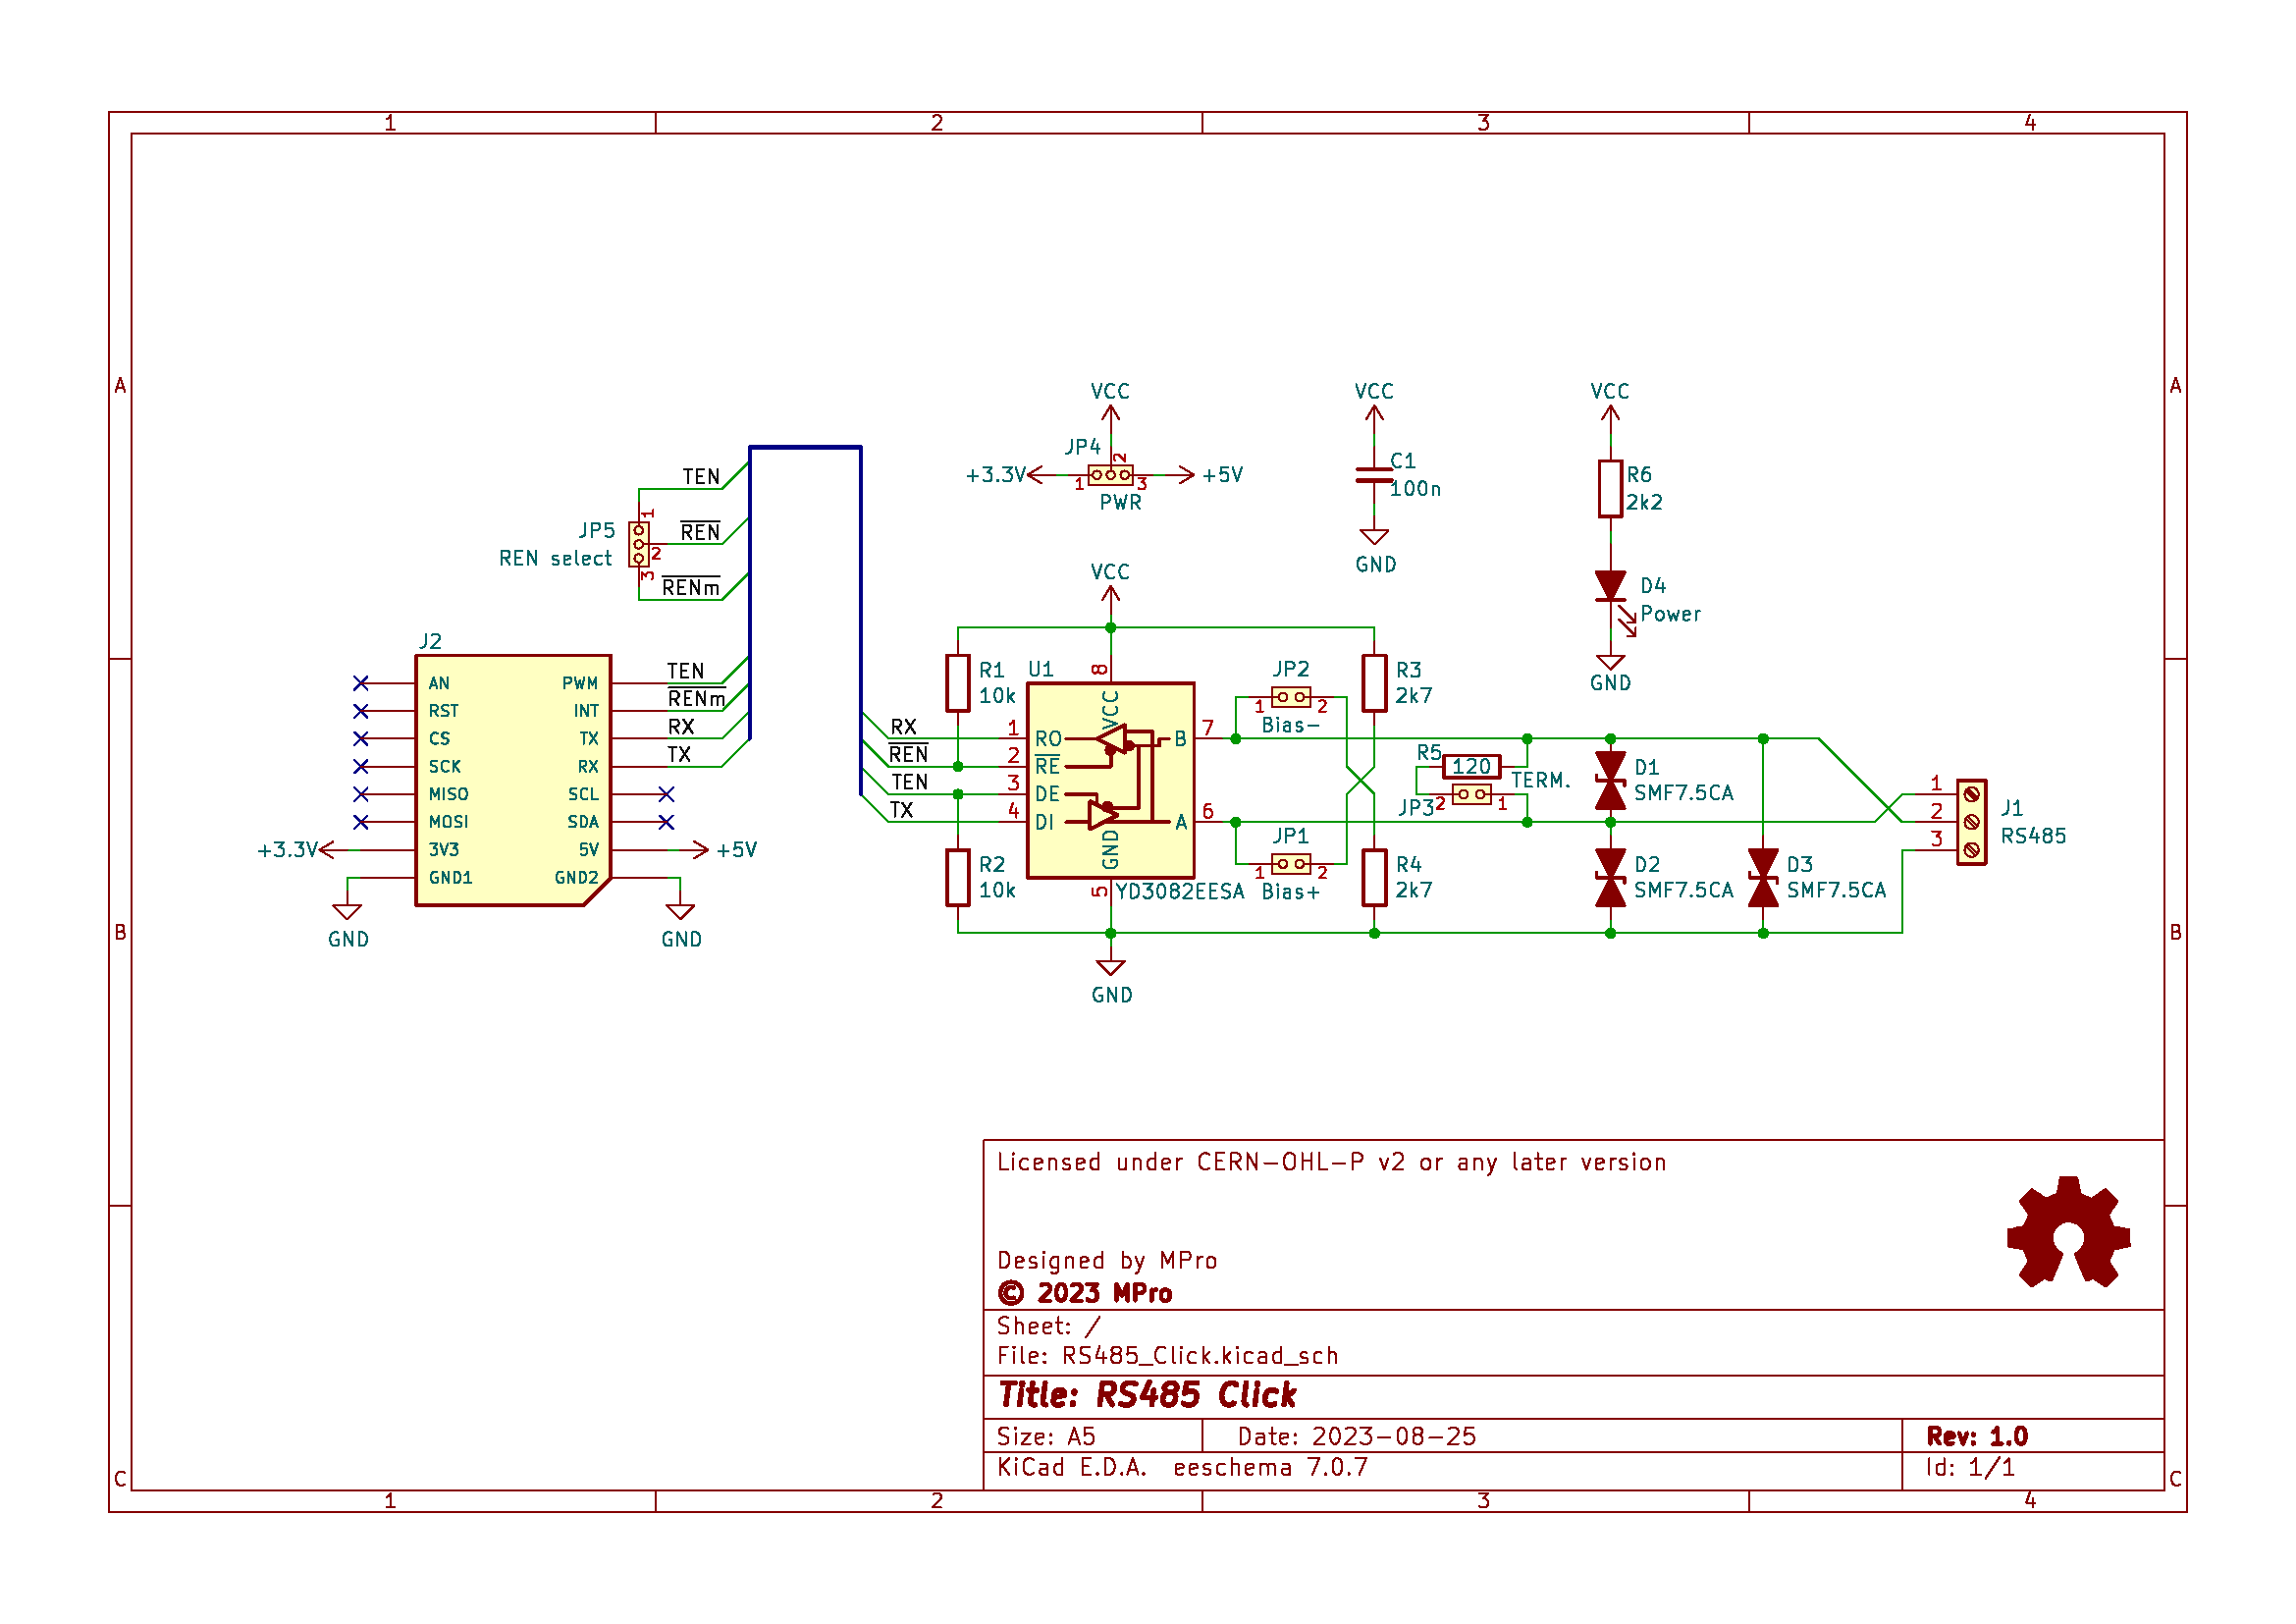
Task: Select the +5V symbol right of J2
Action: click(x=727, y=850)
